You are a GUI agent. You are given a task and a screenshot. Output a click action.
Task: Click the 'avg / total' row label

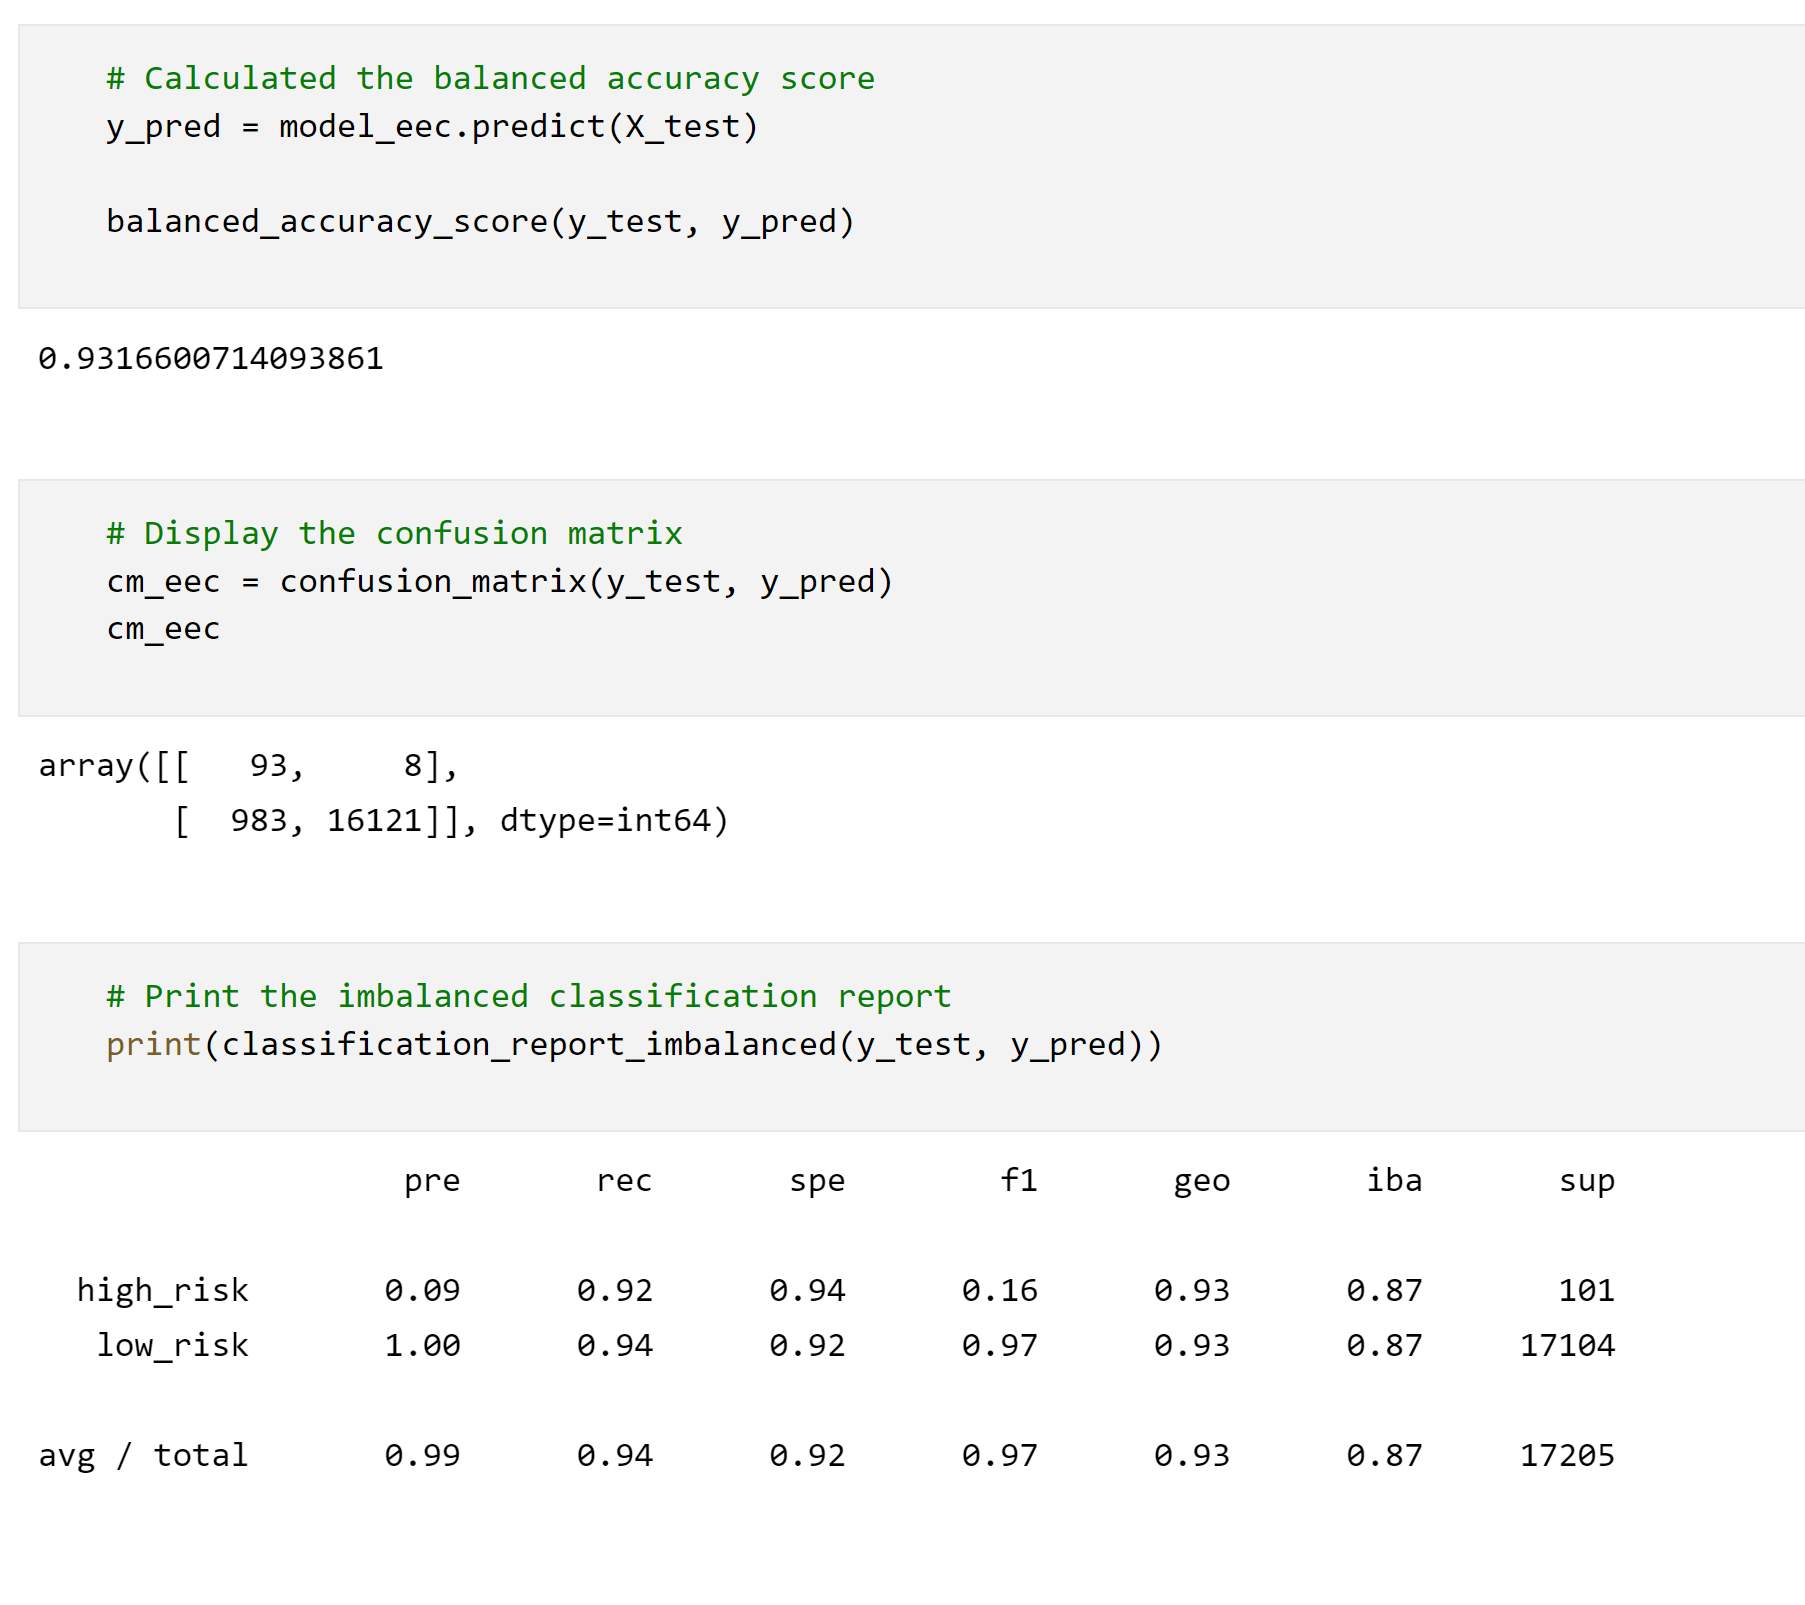[143, 1455]
